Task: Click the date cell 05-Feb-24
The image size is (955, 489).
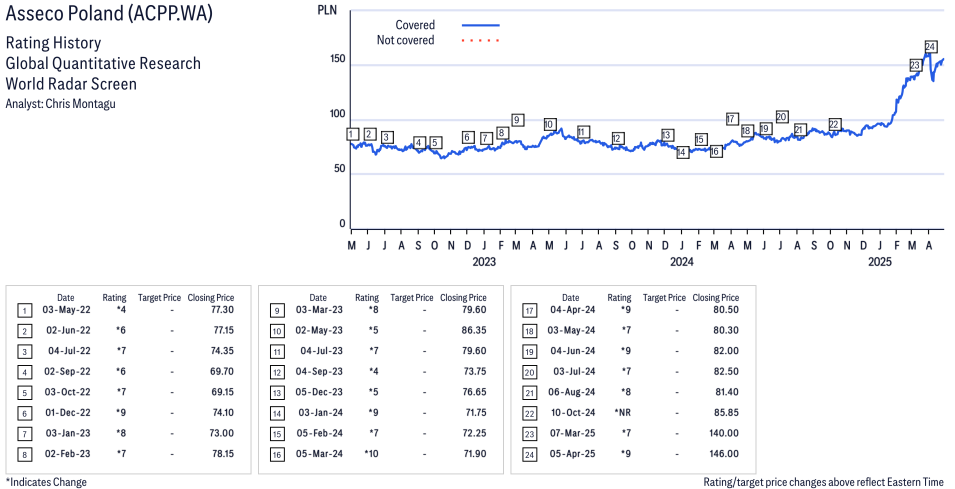Action: click(x=319, y=433)
